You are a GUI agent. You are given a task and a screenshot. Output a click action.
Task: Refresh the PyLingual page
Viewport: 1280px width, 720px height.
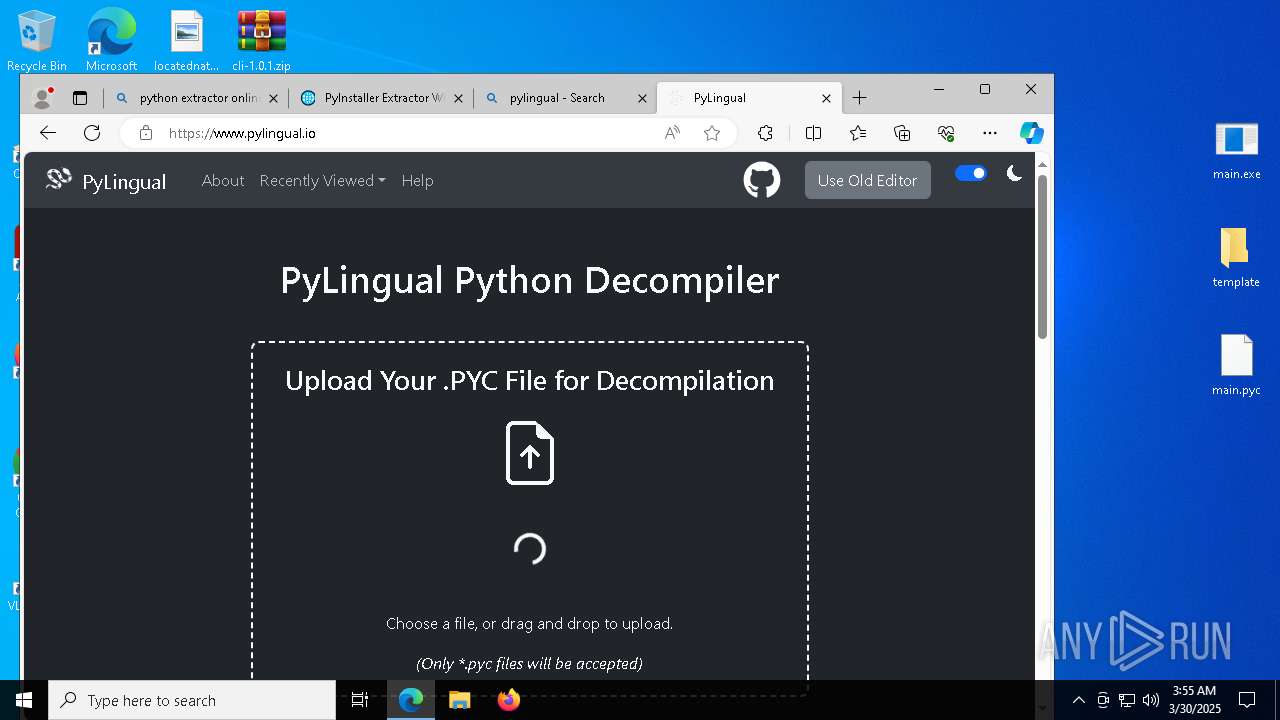[92, 133]
